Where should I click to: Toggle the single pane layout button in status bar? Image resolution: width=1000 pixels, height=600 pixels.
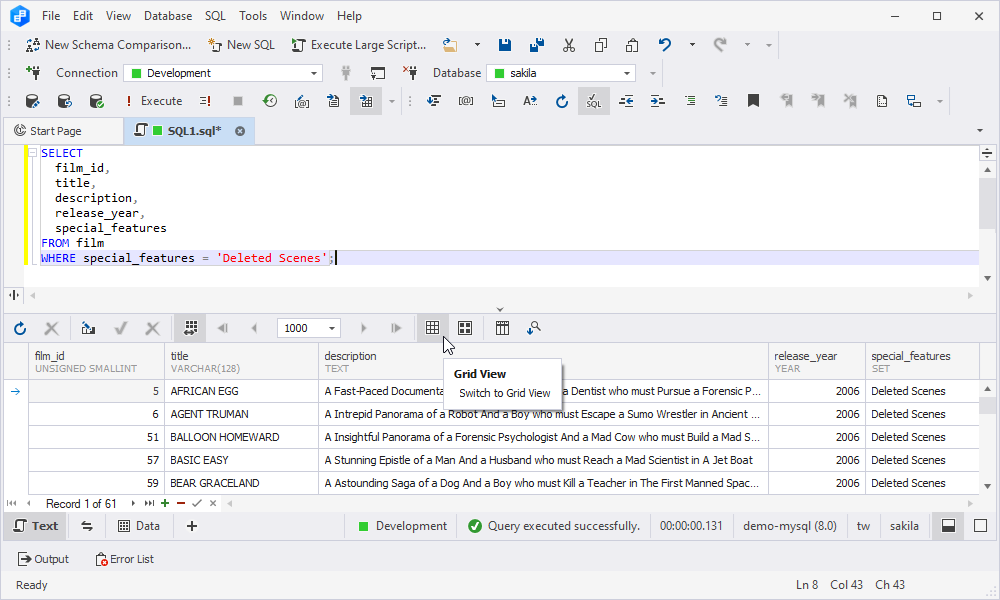click(981, 526)
